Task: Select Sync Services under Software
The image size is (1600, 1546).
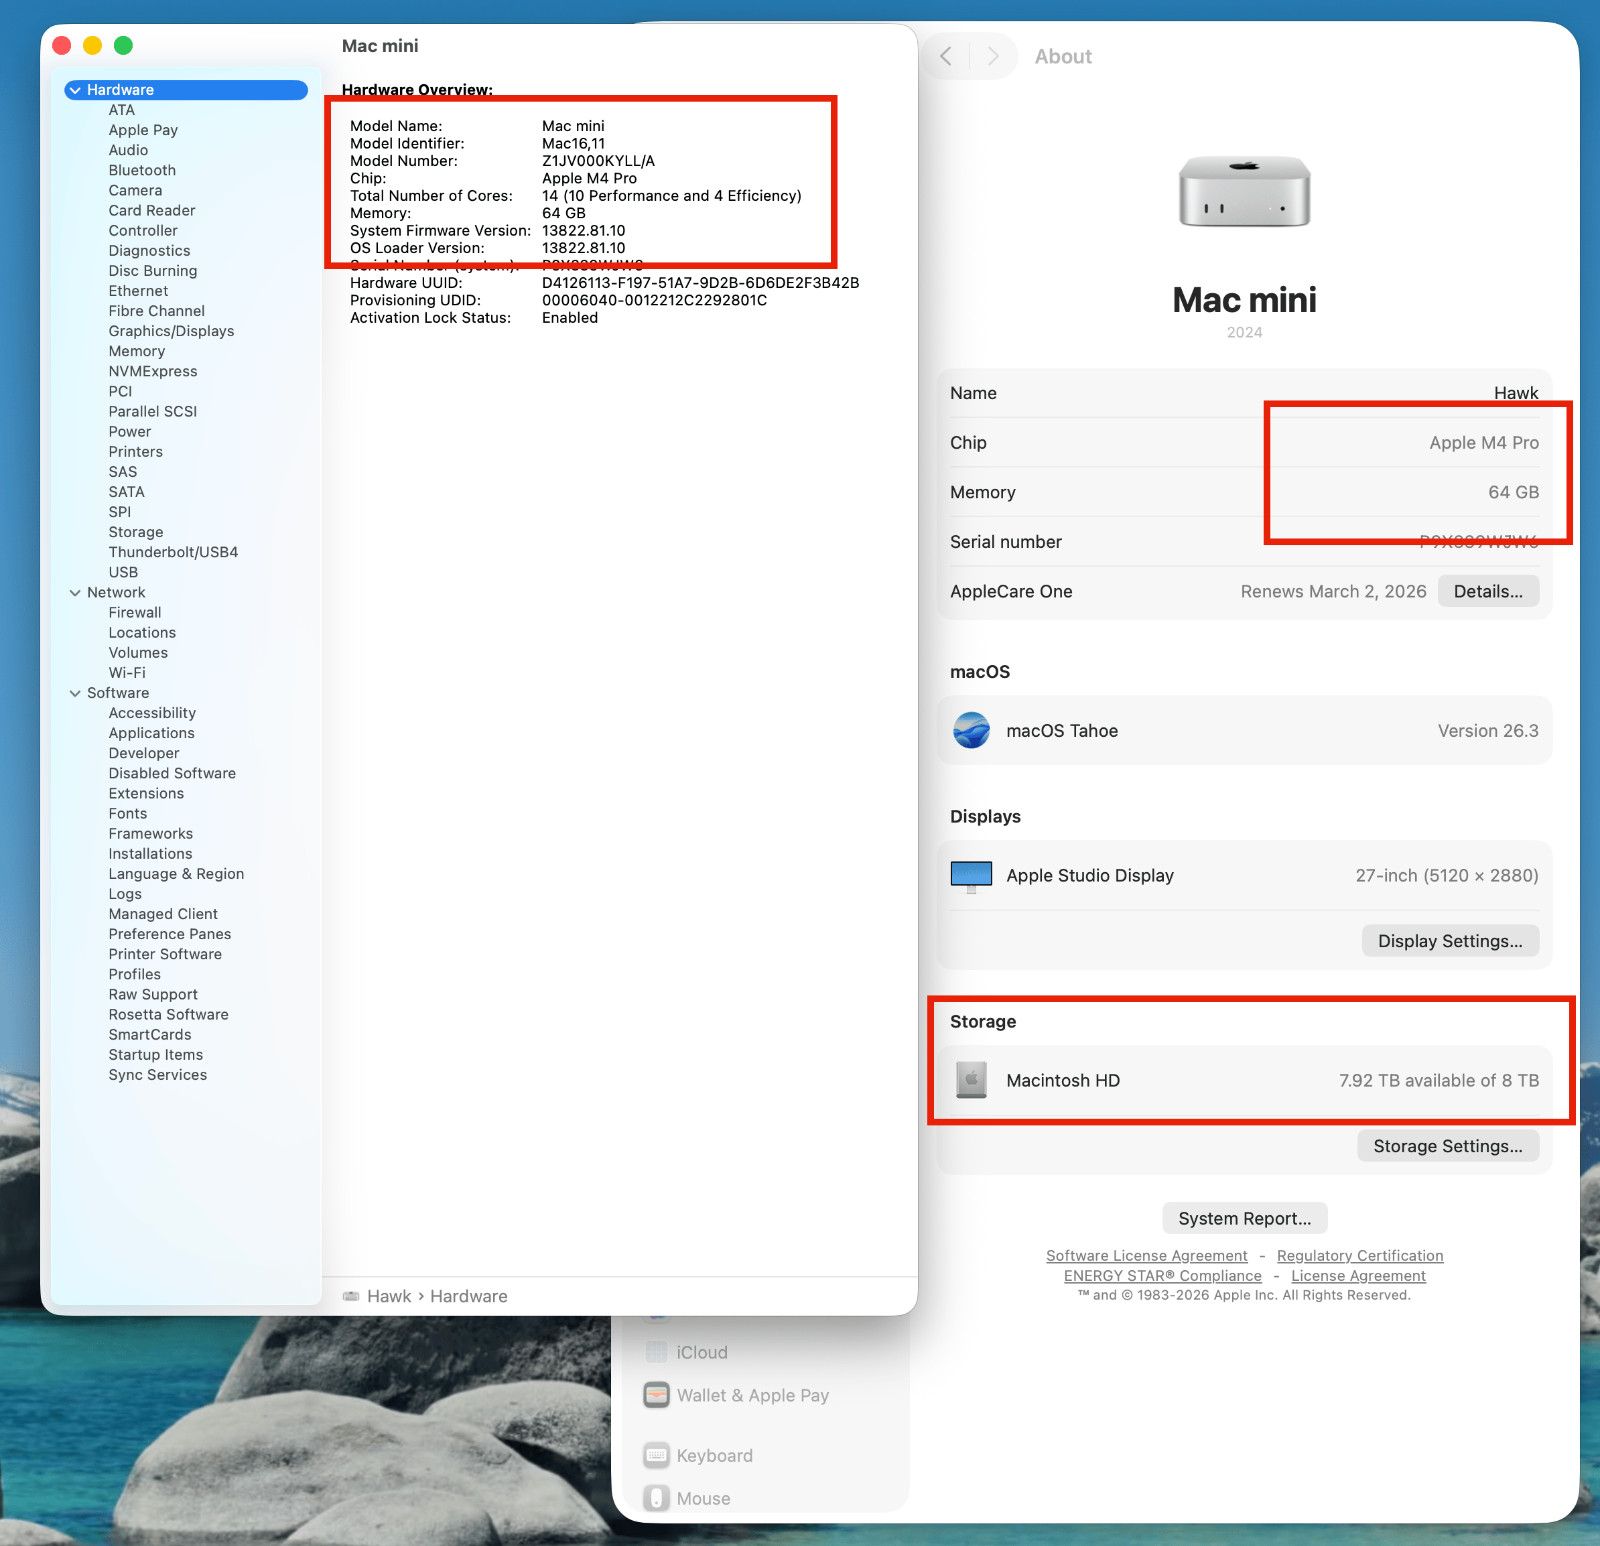Action: [158, 1075]
